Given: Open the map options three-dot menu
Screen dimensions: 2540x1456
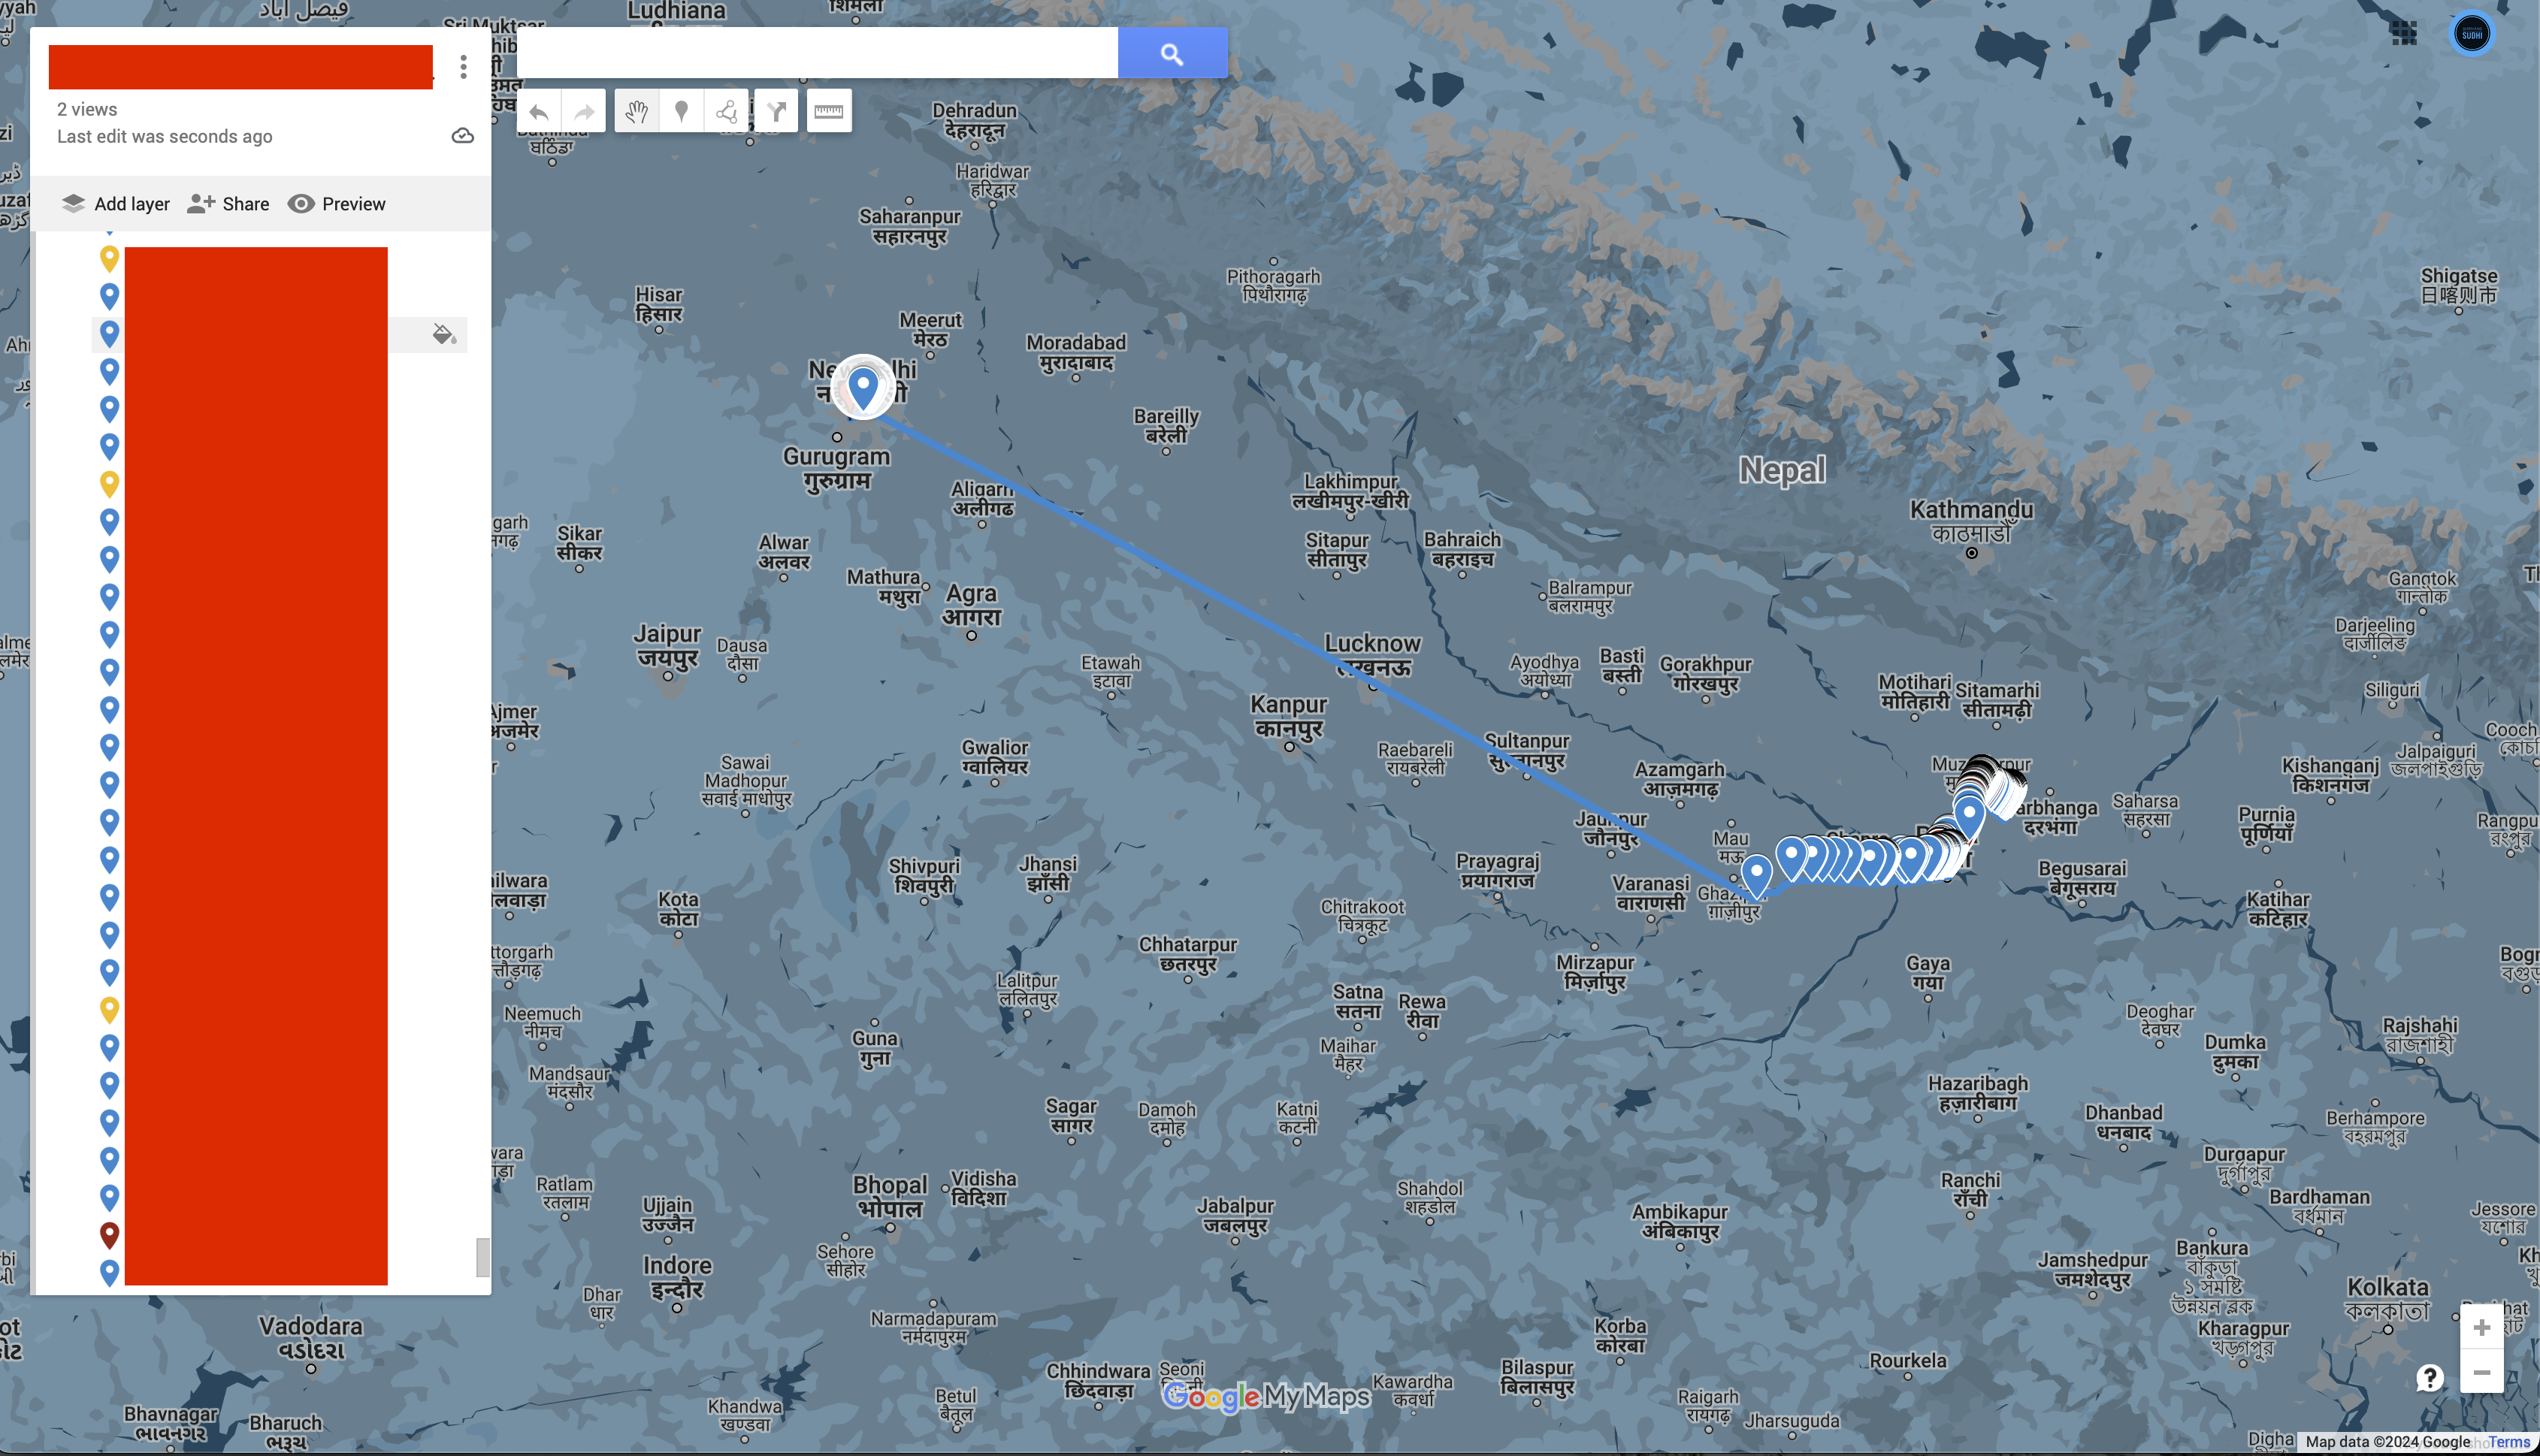Looking at the screenshot, I should (463, 67).
